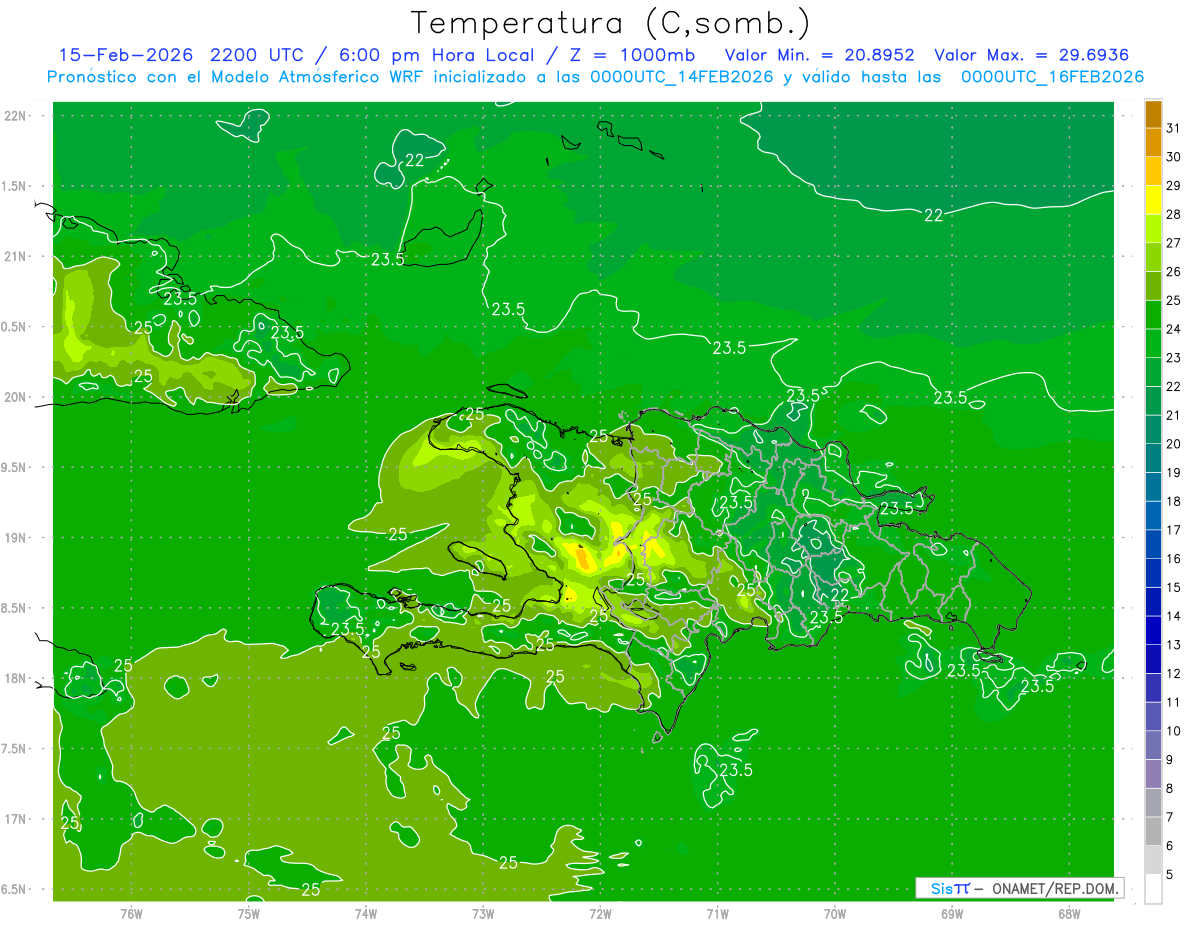The image size is (1200, 927).
Task: Click the color scale label "9"
Action: 1170,760
